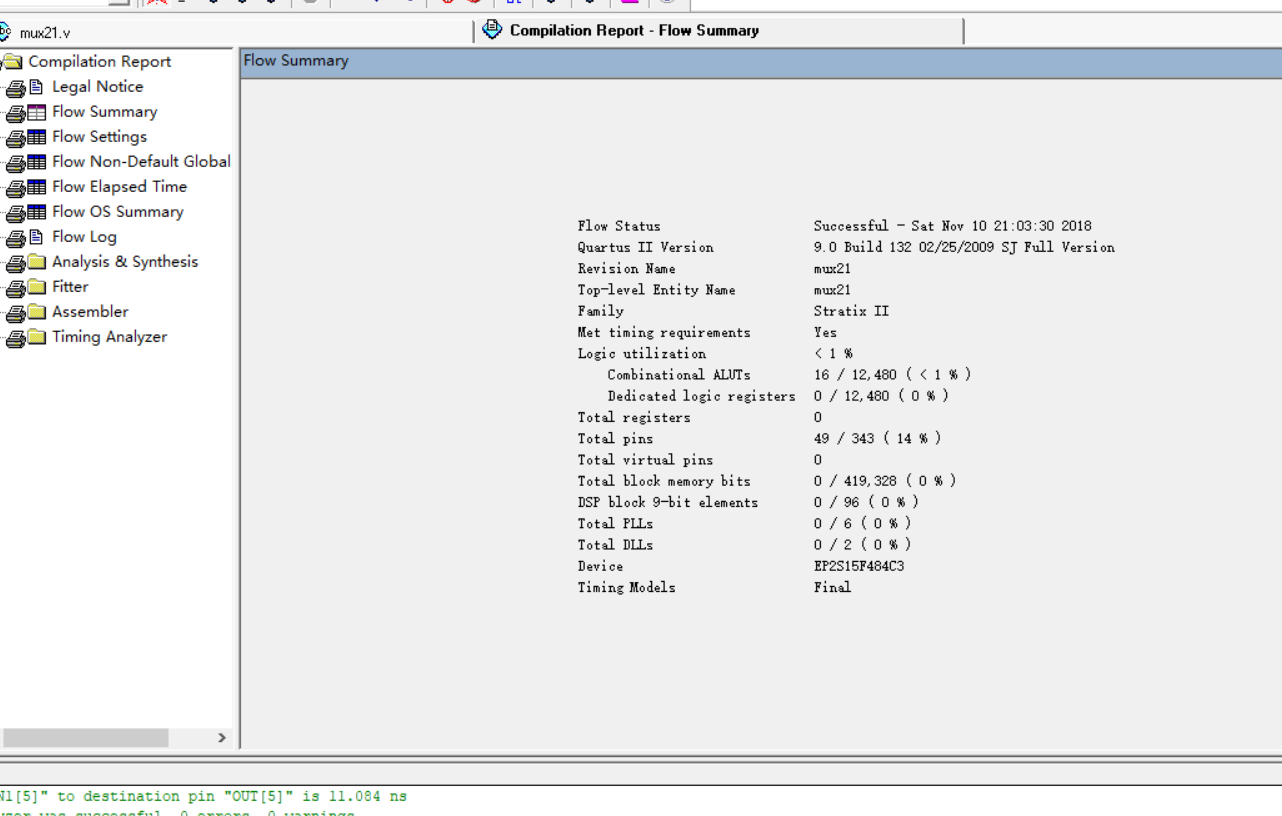Select the Analysis & Synthesis folder label
This screenshot has width=1282, height=816.
[125, 262]
